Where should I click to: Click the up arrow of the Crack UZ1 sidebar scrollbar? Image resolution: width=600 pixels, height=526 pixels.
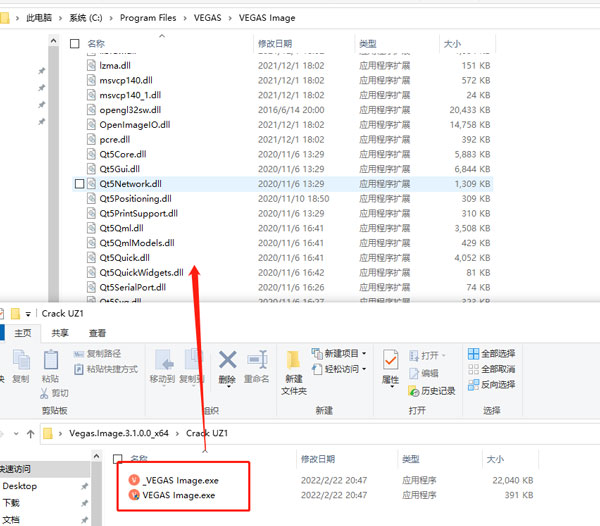click(x=96, y=456)
